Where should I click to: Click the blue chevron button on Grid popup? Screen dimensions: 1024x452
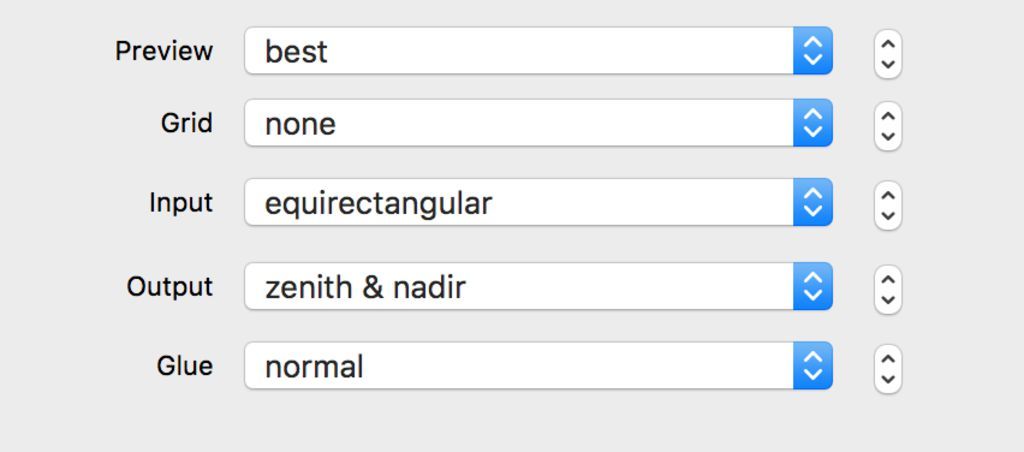(813, 123)
